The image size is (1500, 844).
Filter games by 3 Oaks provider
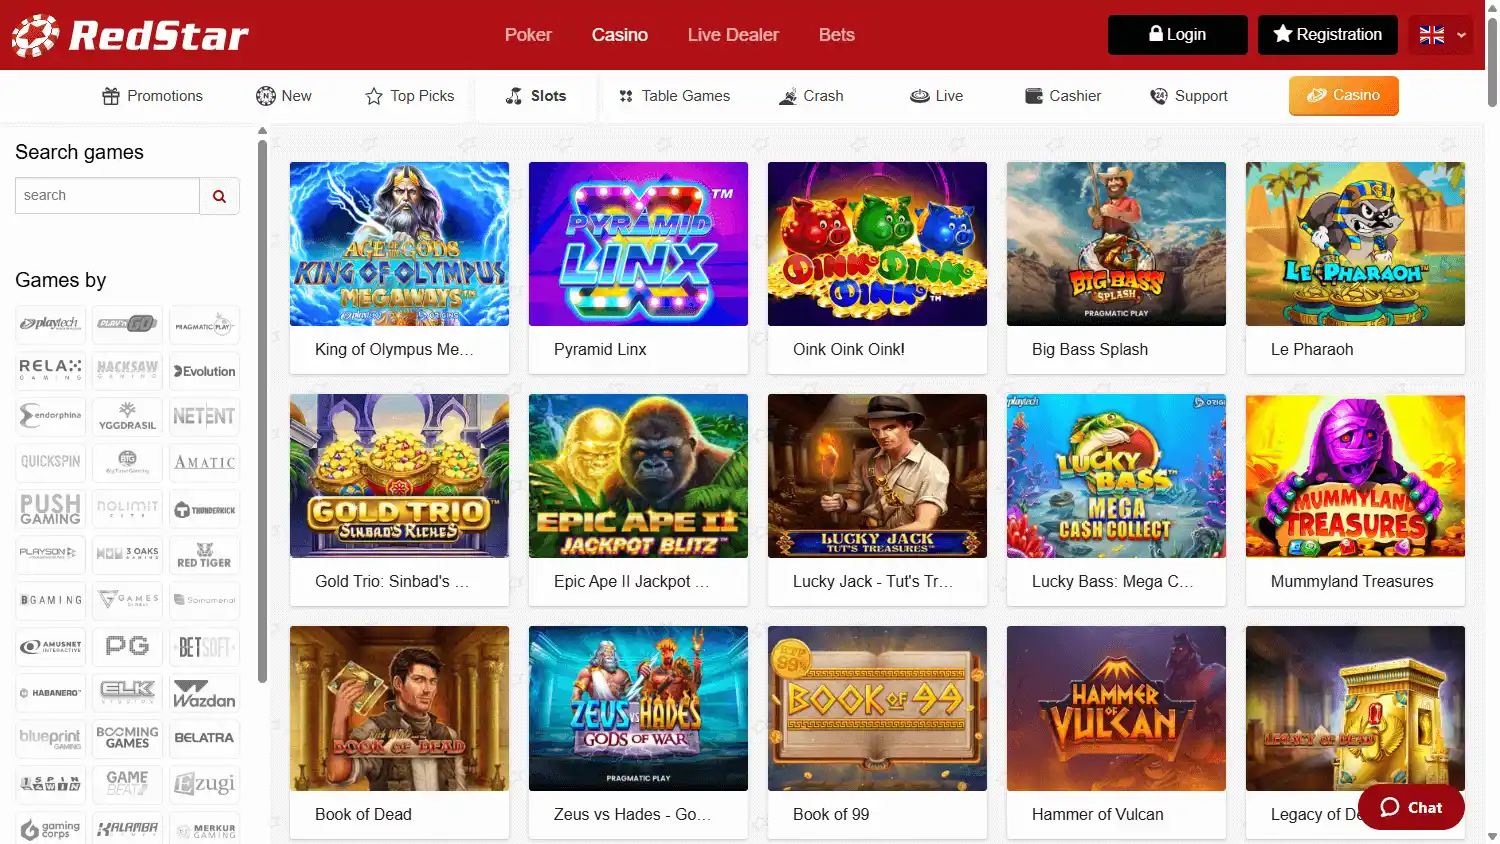click(x=128, y=553)
